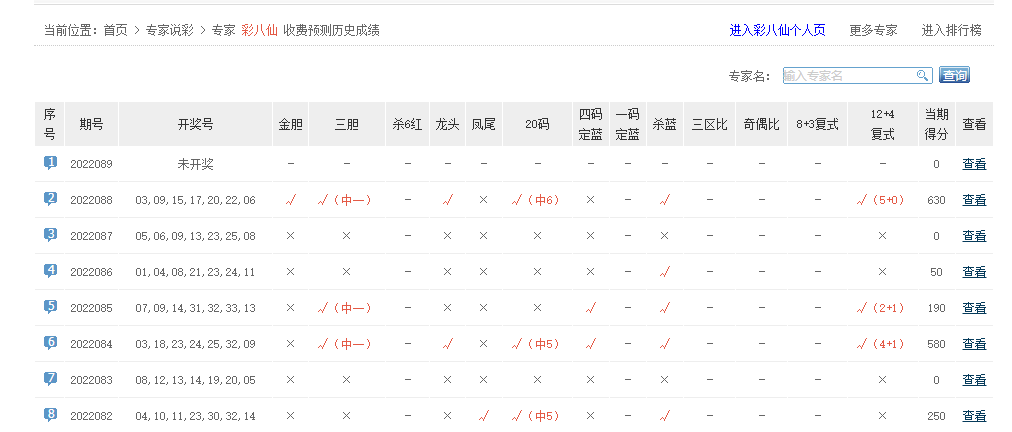This screenshot has height=432, width=1012.
Task: Click the 查询 search button
Action: pos(954,76)
